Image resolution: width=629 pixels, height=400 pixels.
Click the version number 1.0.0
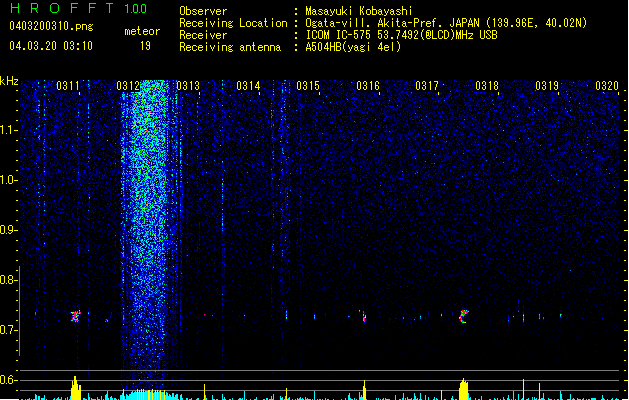tap(135, 9)
